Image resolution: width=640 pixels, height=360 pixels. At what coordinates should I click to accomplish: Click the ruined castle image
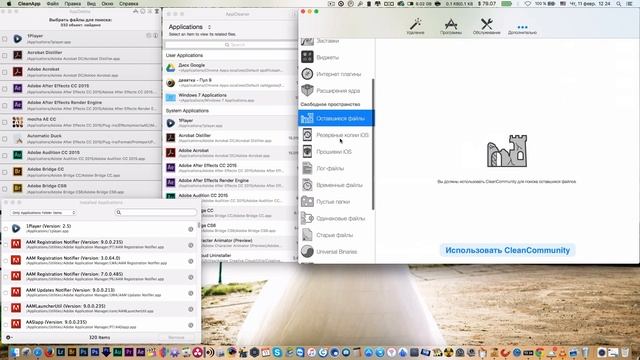507,151
